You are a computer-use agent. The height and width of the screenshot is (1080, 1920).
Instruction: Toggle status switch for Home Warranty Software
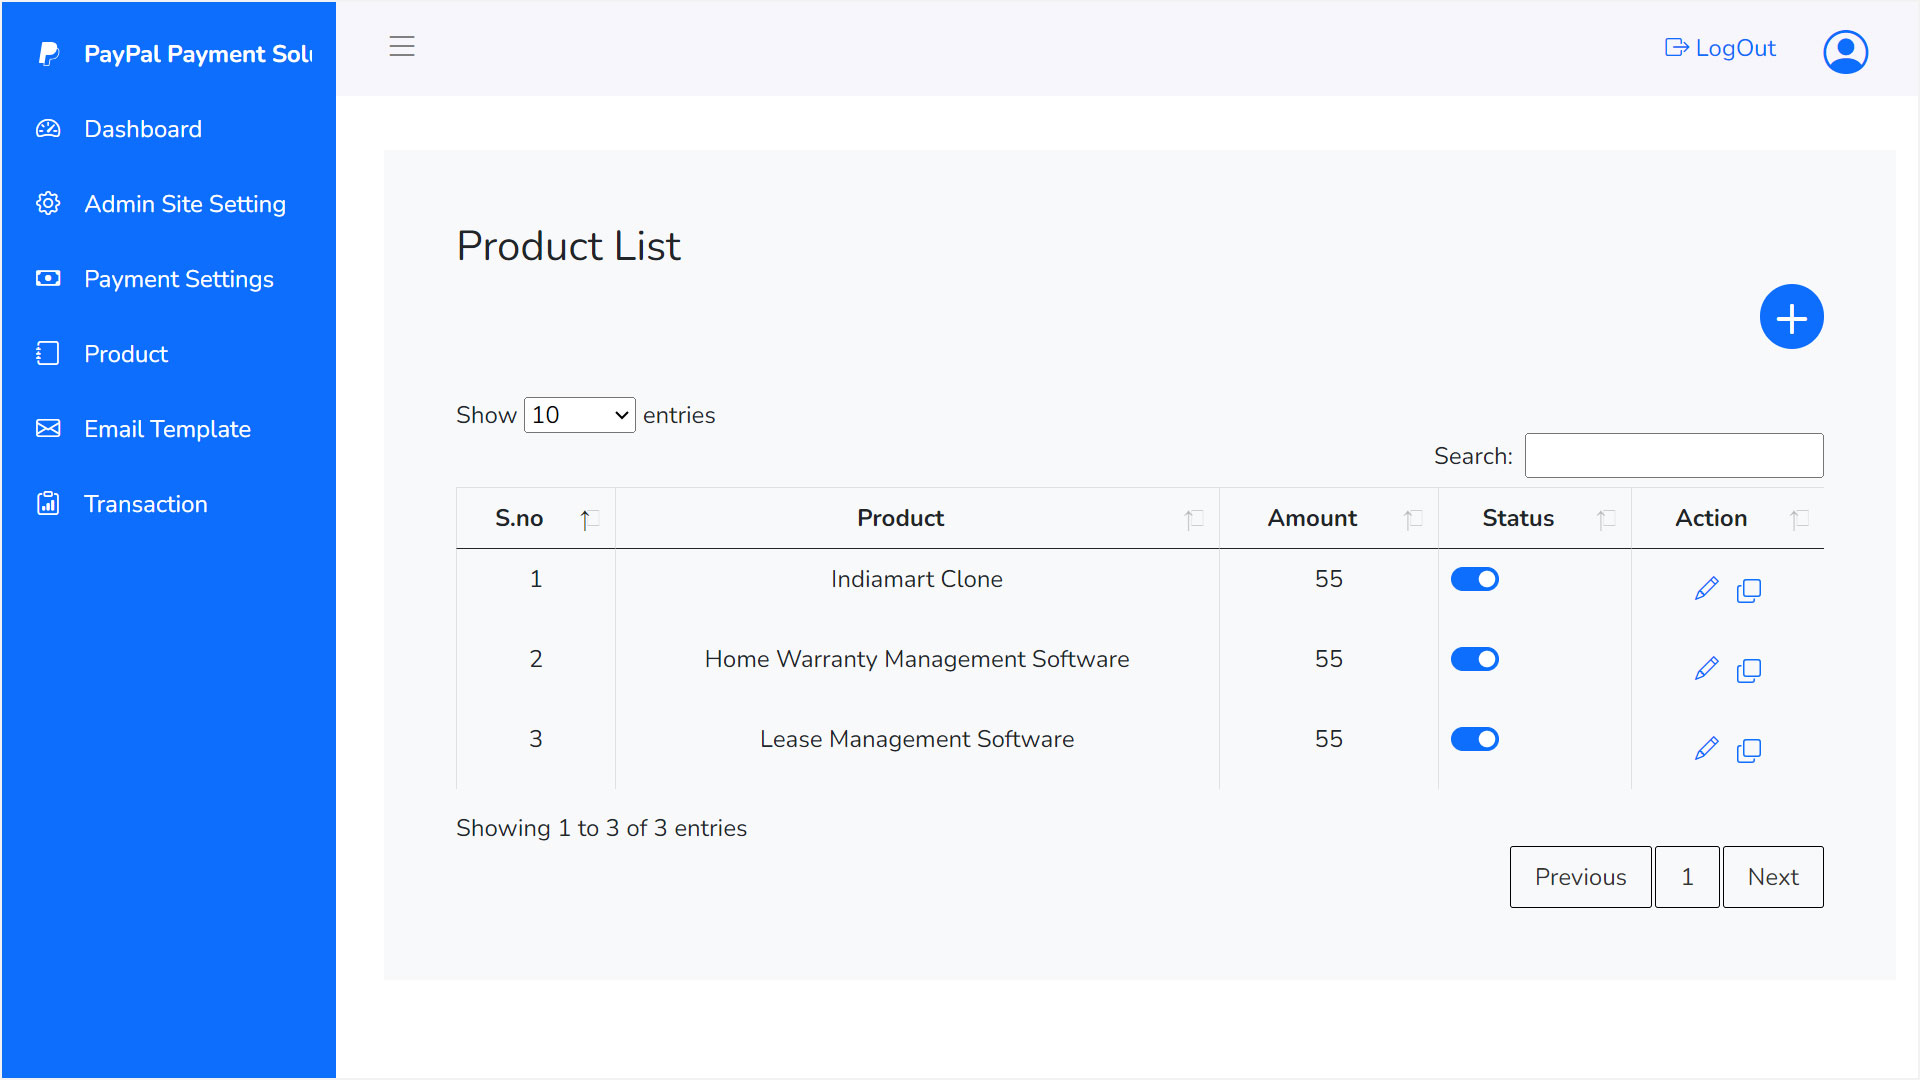[x=1474, y=658]
